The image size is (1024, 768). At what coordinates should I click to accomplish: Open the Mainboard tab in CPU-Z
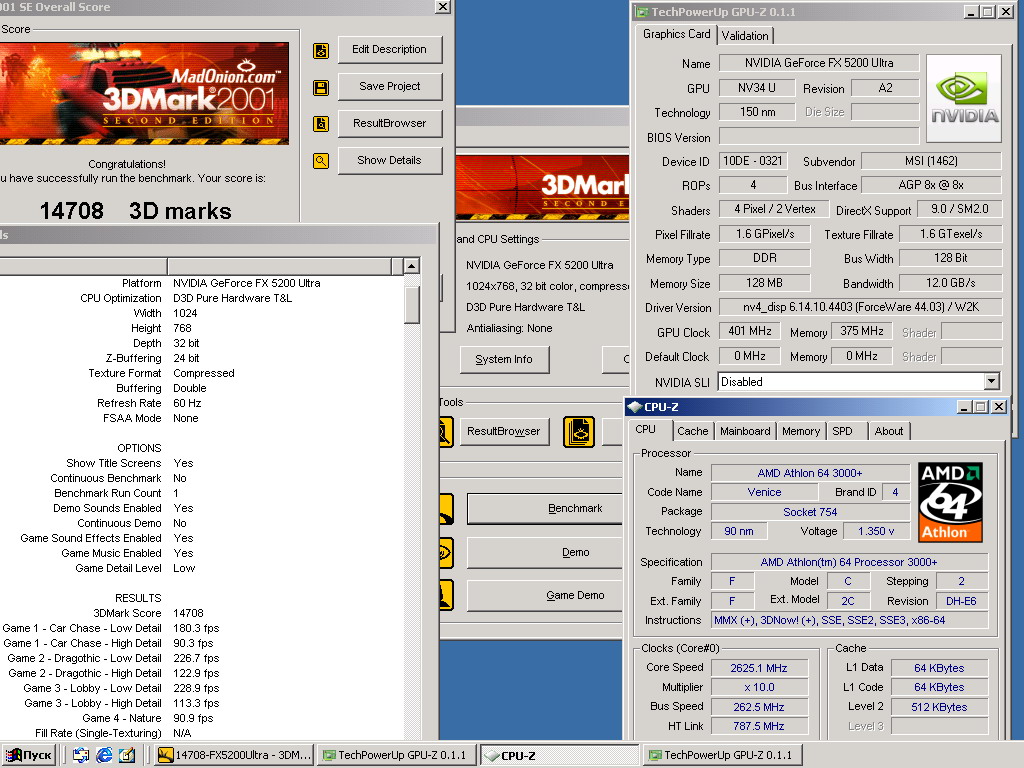745,431
